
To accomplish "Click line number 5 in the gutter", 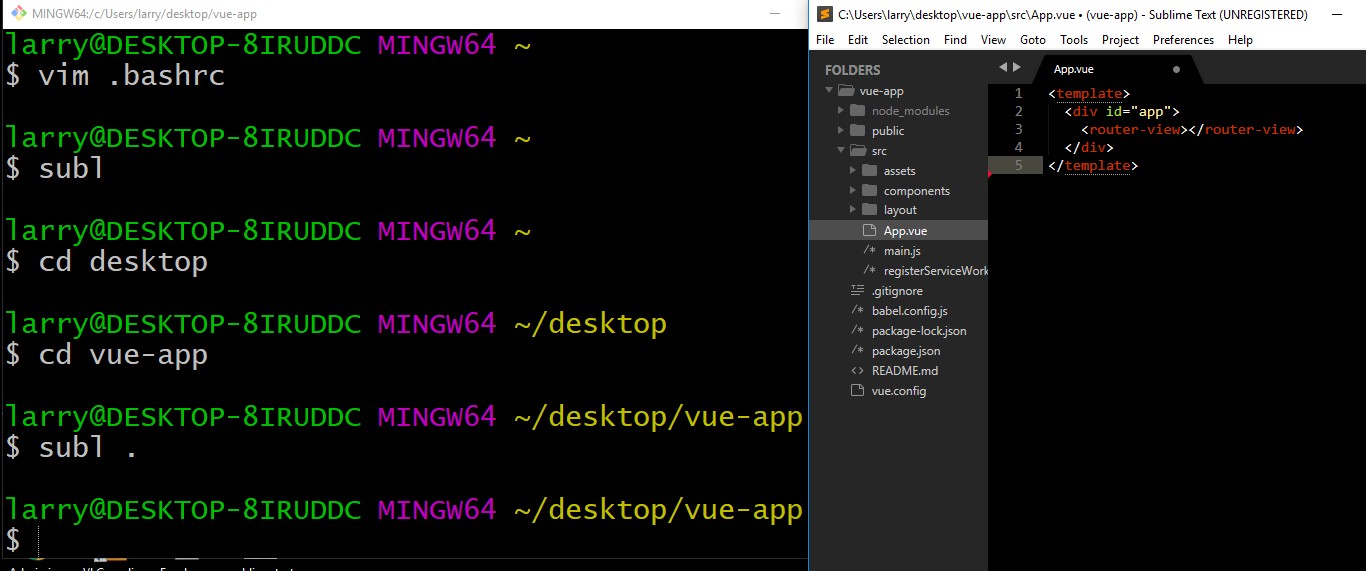I will [1018, 165].
